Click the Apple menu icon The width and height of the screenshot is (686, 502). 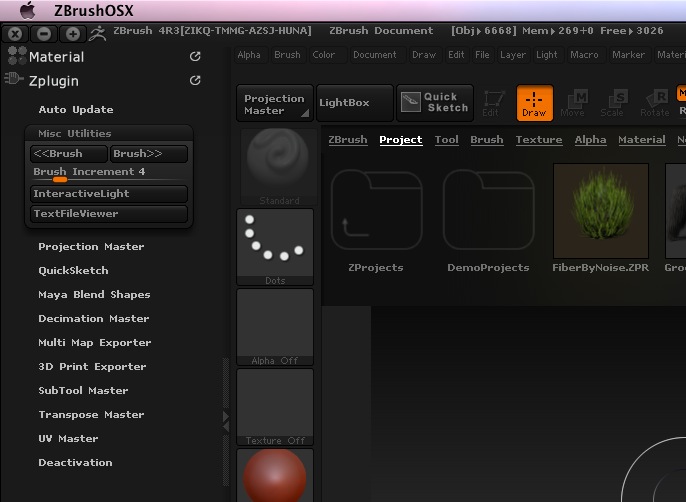pos(28,10)
